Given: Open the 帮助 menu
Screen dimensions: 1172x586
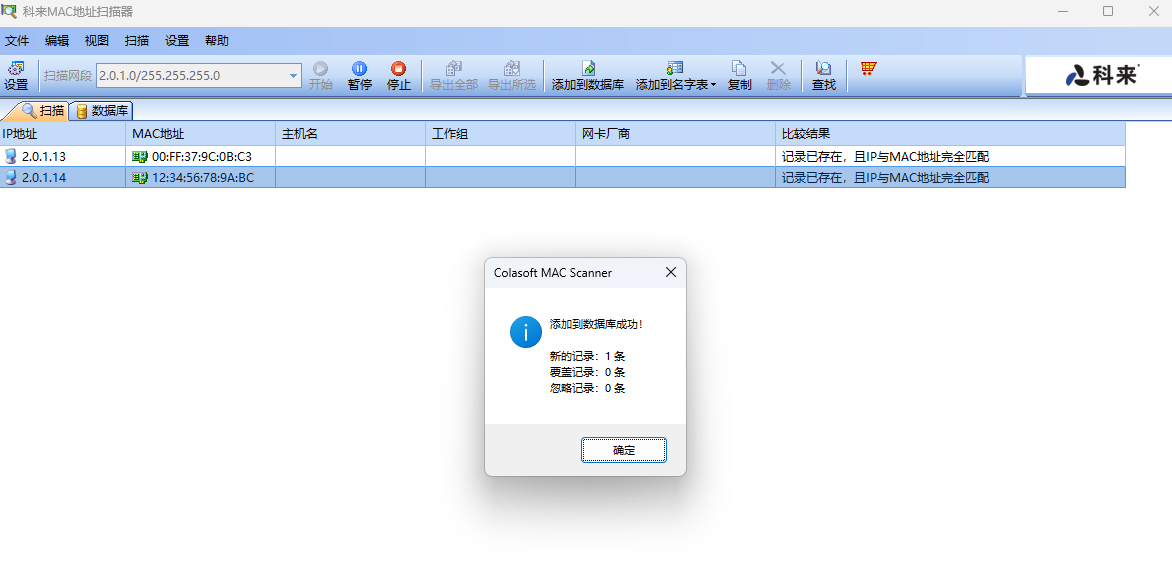Looking at the screenshot, I should pos(217,41).
